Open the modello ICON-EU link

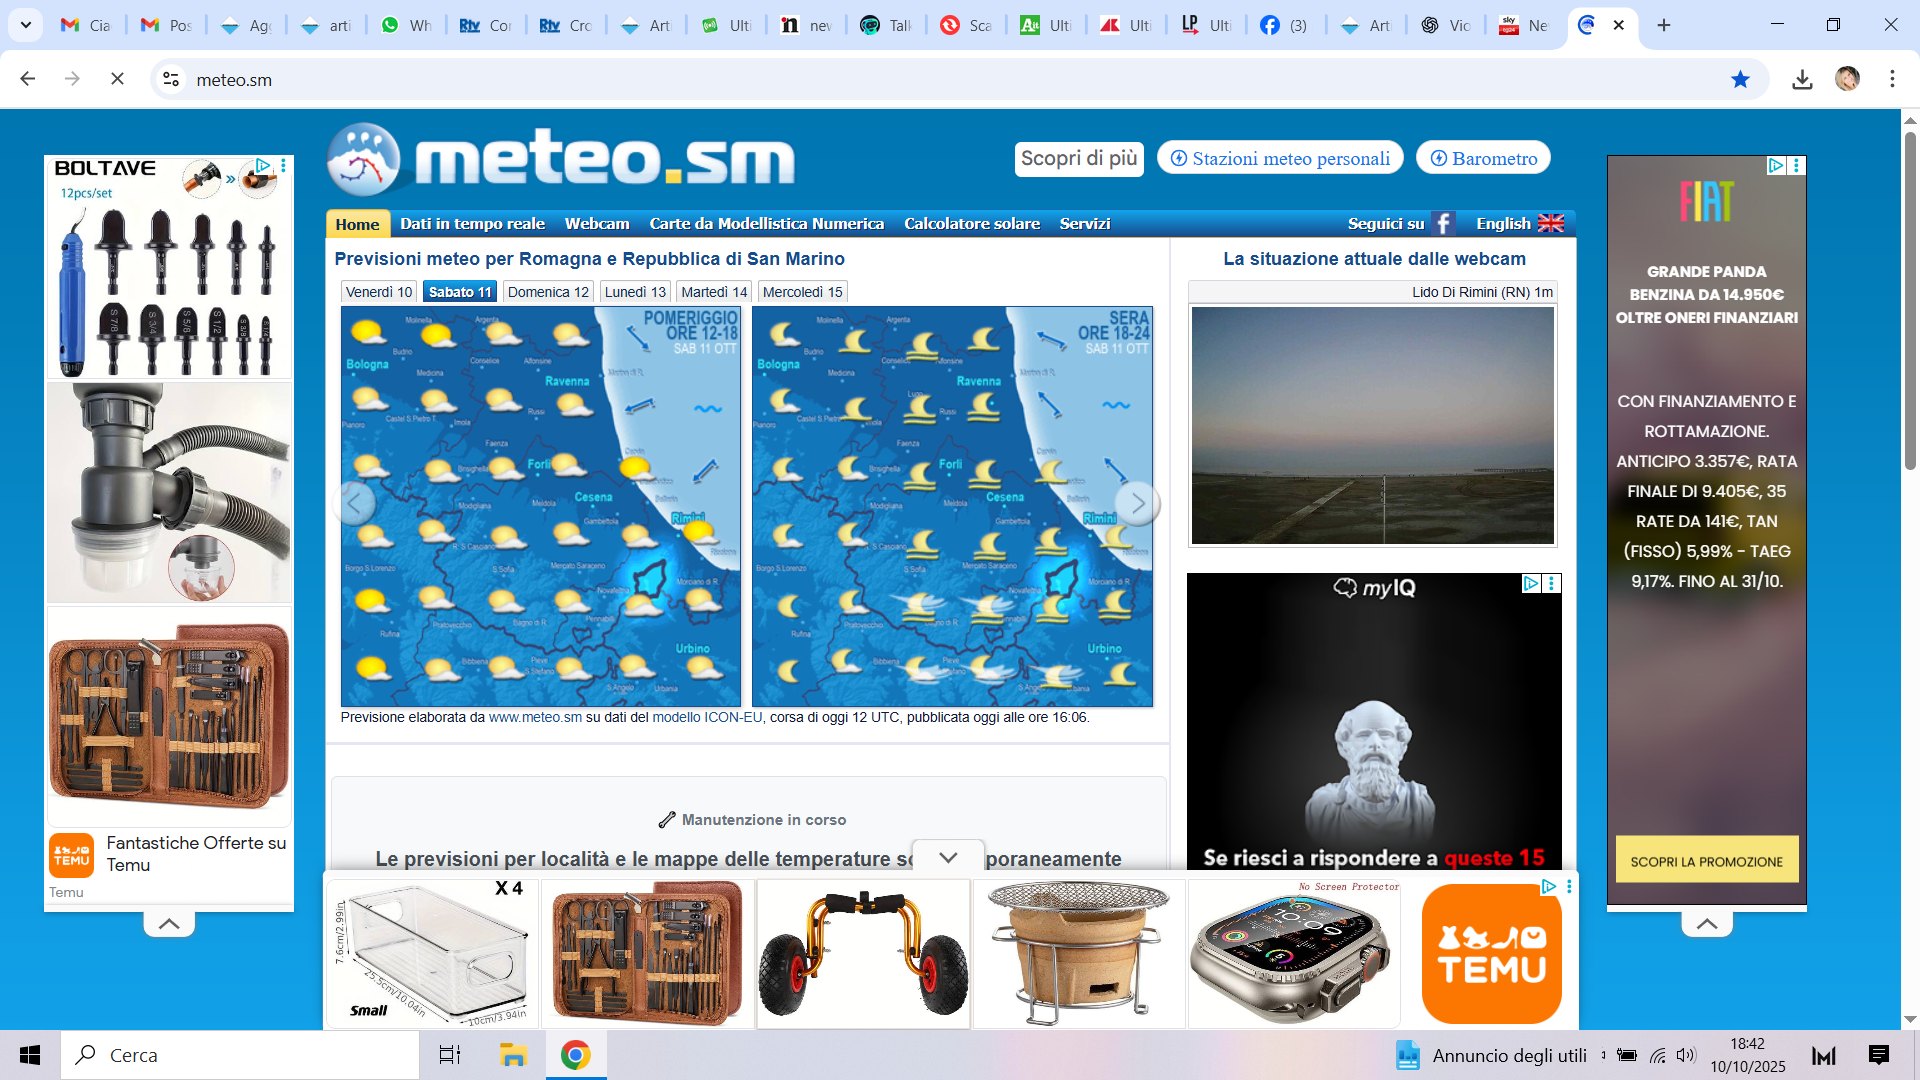pyautogui.click(x=707, y=718)
